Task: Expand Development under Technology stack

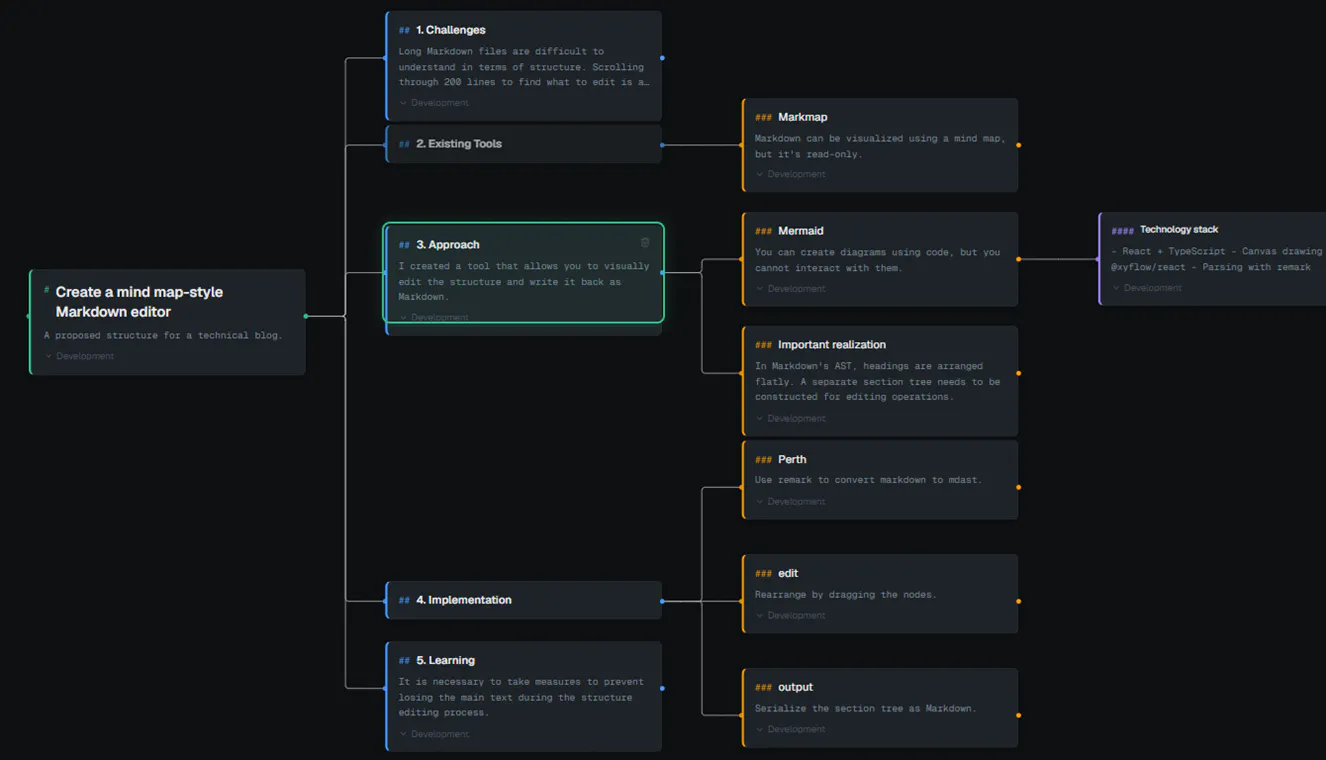Action: click(x=1147, y=288)
